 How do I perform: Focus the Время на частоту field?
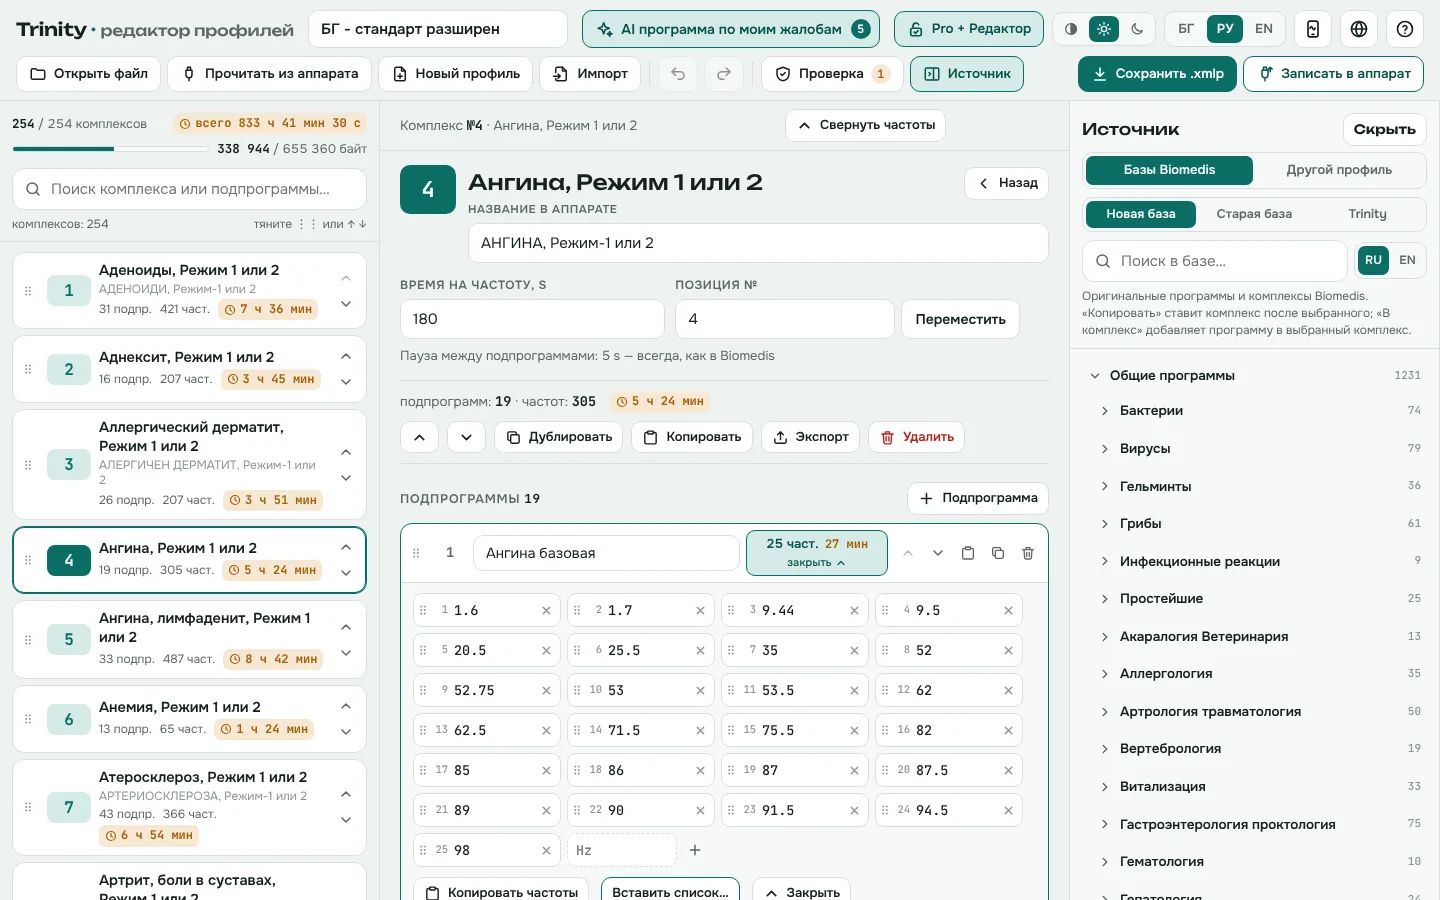coord(532,319)
